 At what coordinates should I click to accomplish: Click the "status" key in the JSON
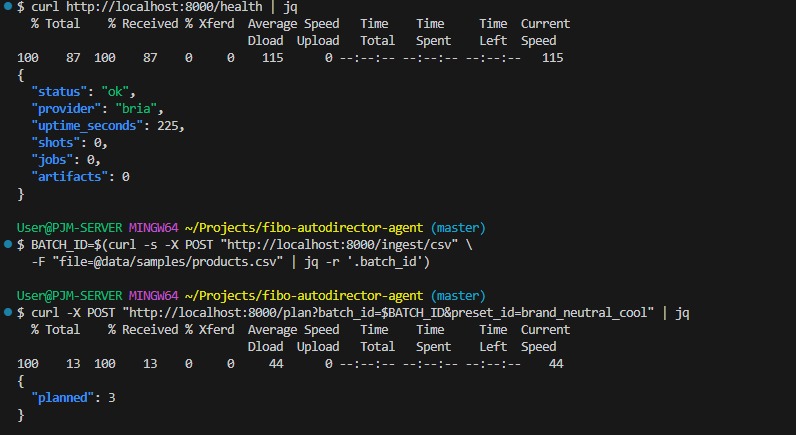point(59,92)
